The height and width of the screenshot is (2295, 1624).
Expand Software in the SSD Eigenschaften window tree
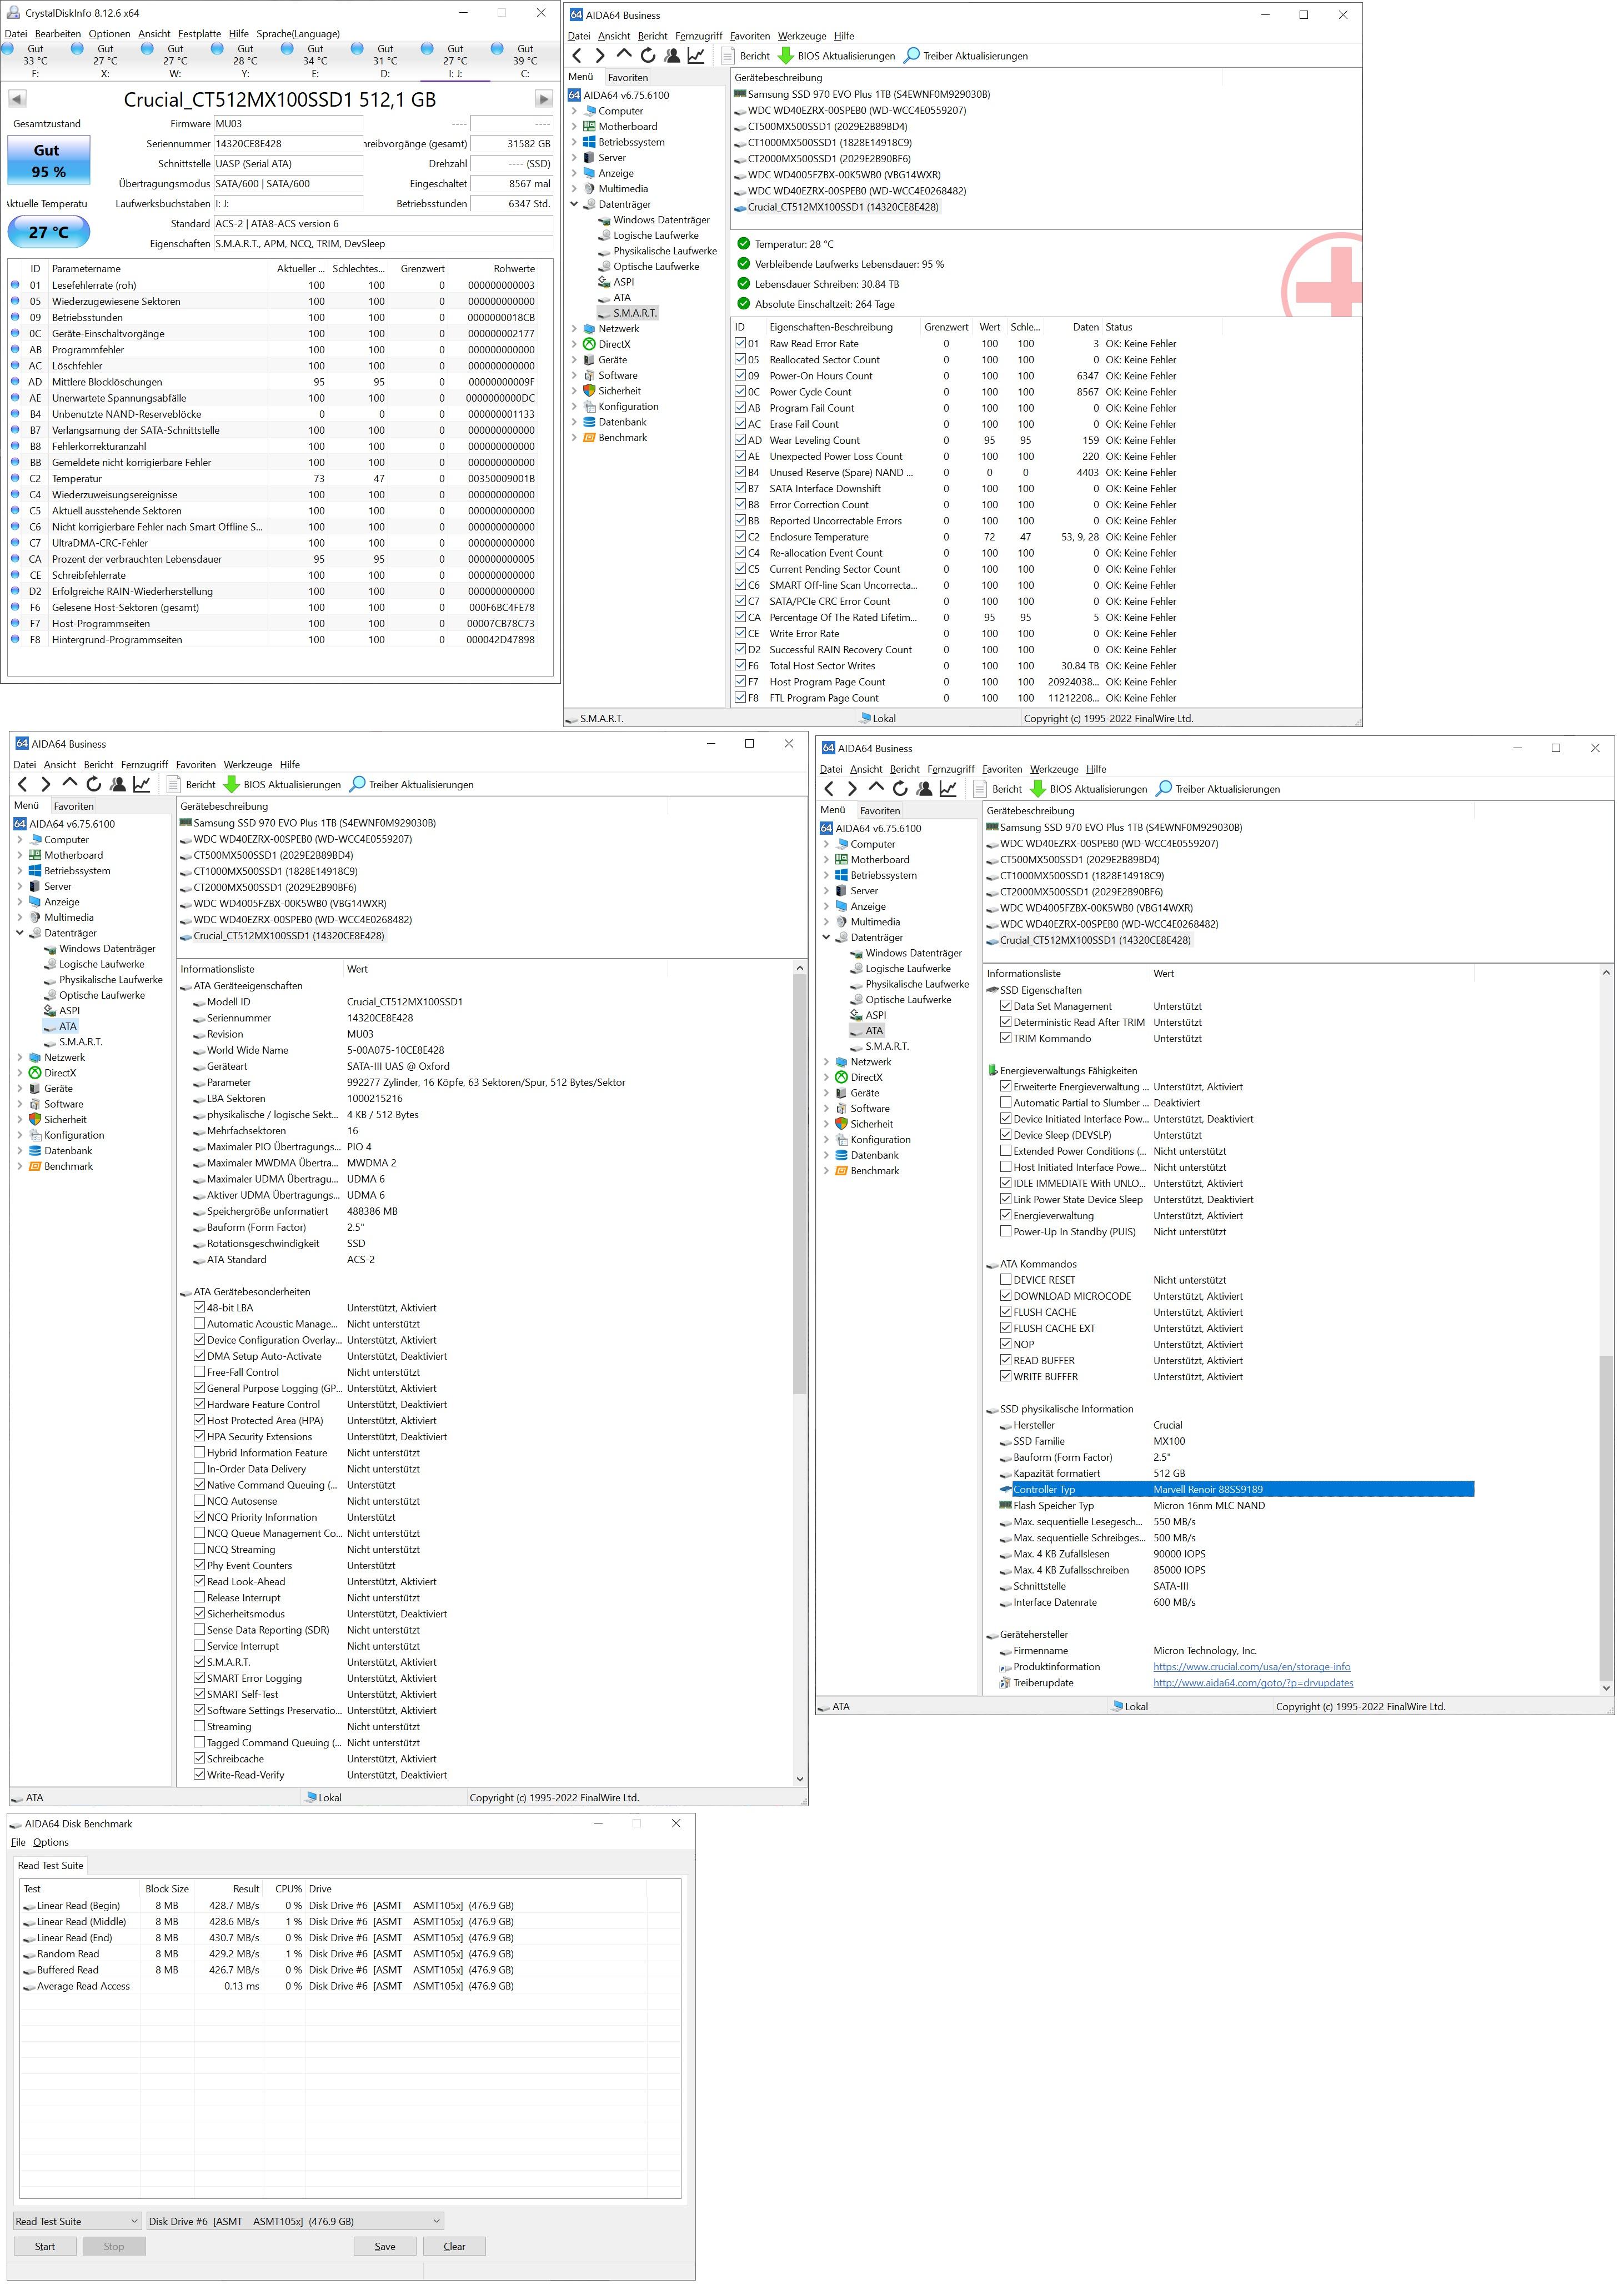(827, 1109)
